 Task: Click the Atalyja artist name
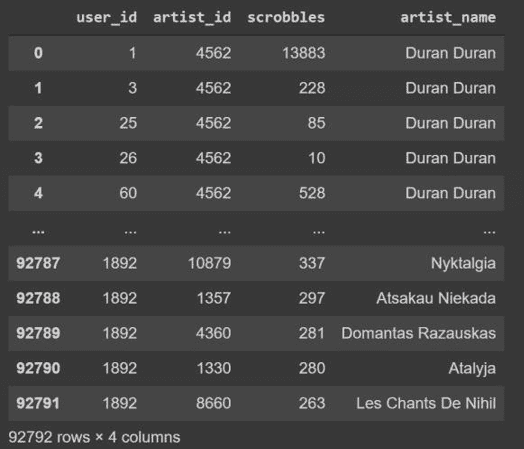(472, 368)
